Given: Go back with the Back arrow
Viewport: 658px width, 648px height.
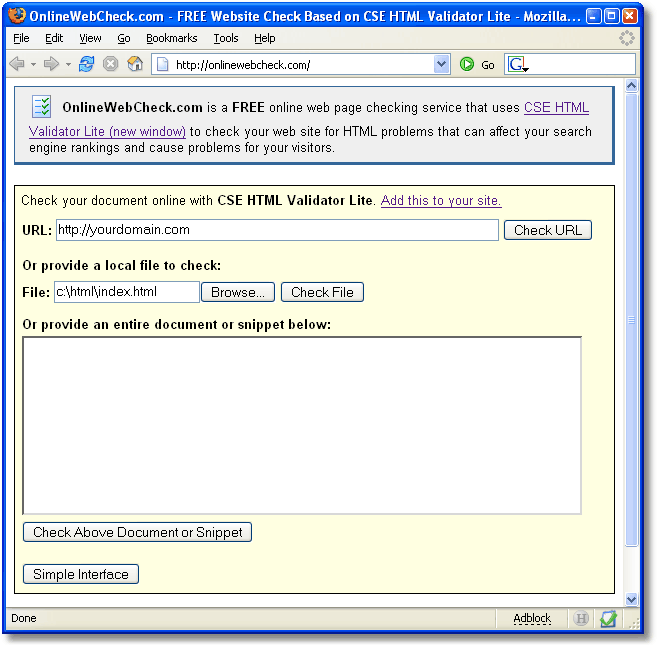Looking at the screenshot, I should (x=17, y=64).
